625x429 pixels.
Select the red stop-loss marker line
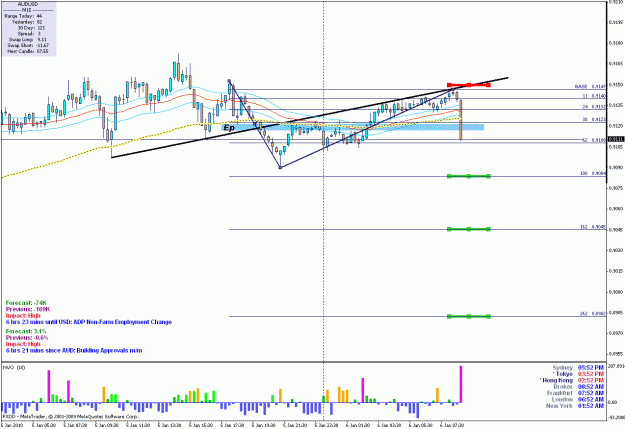point(469,85)
